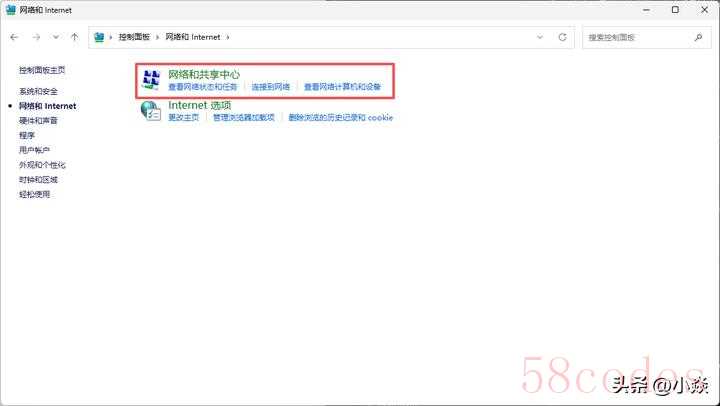This screenshot has height=406, width=720.
Task: Open 更改主页 link
Action: point(184,118)
